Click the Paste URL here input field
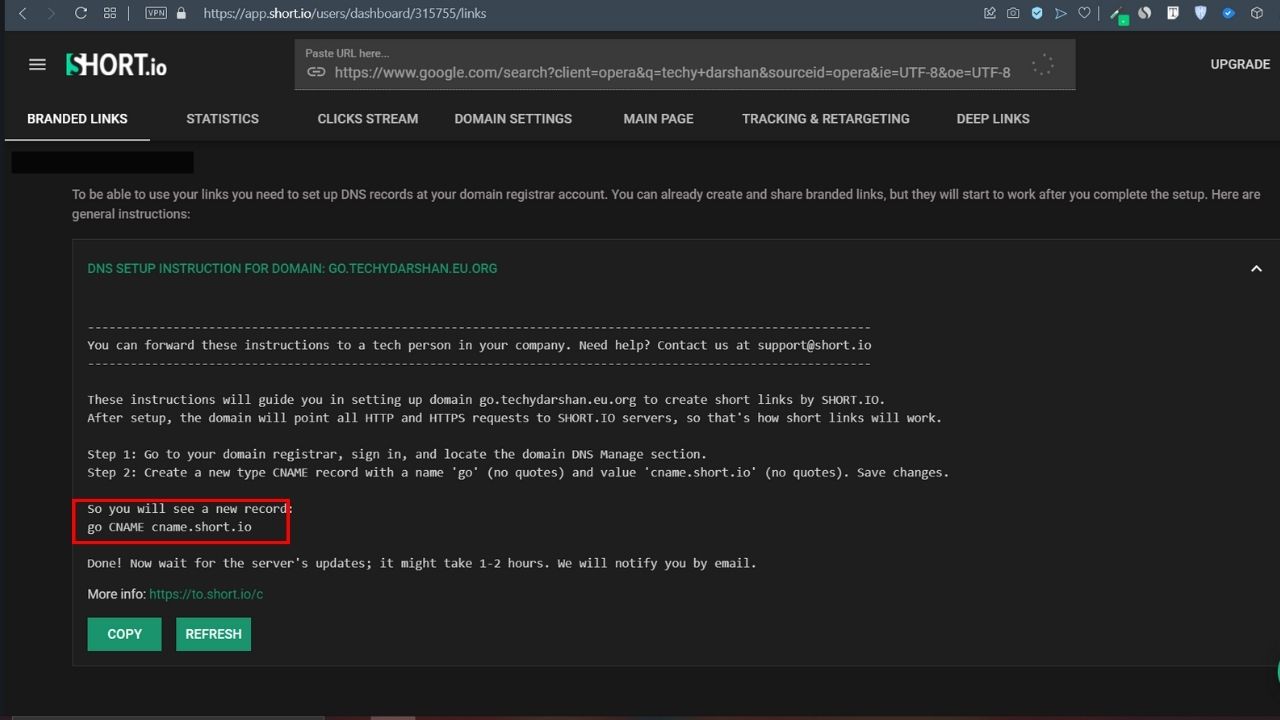Image resolution: width=1280 pixels, height=720 pixels. point(685,64)
